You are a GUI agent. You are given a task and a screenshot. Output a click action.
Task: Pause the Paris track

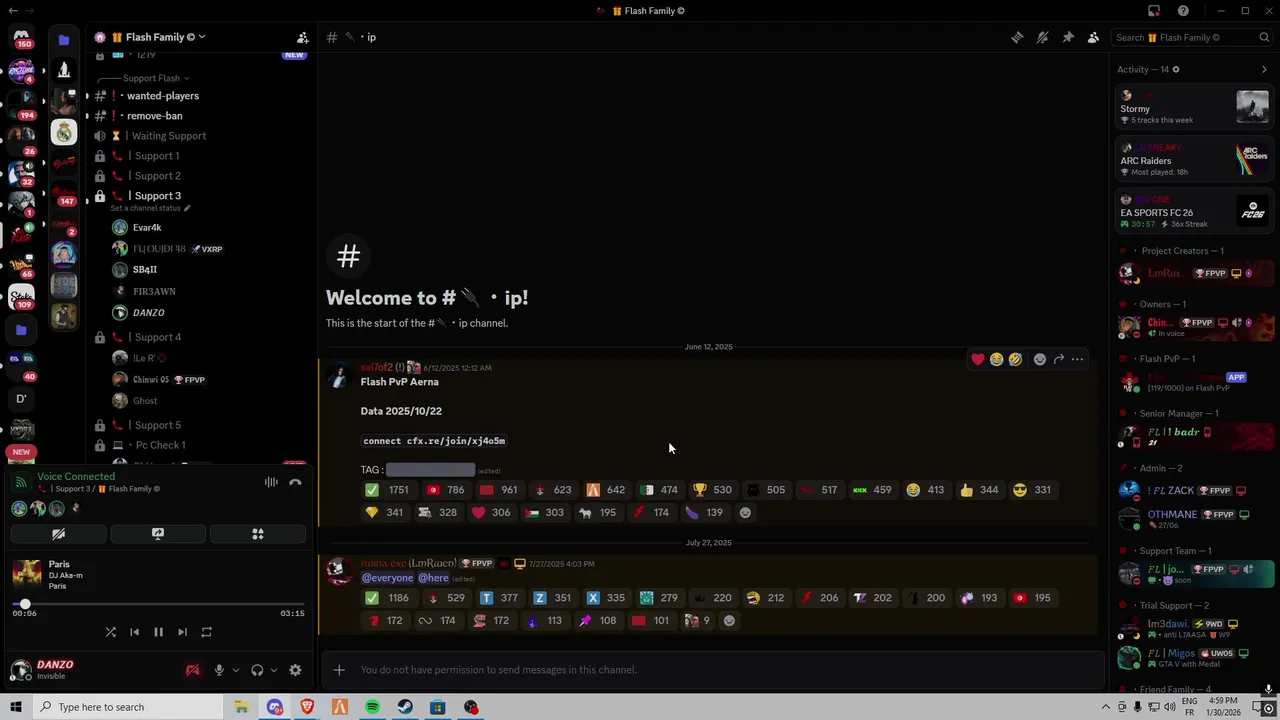coord(158,632)
